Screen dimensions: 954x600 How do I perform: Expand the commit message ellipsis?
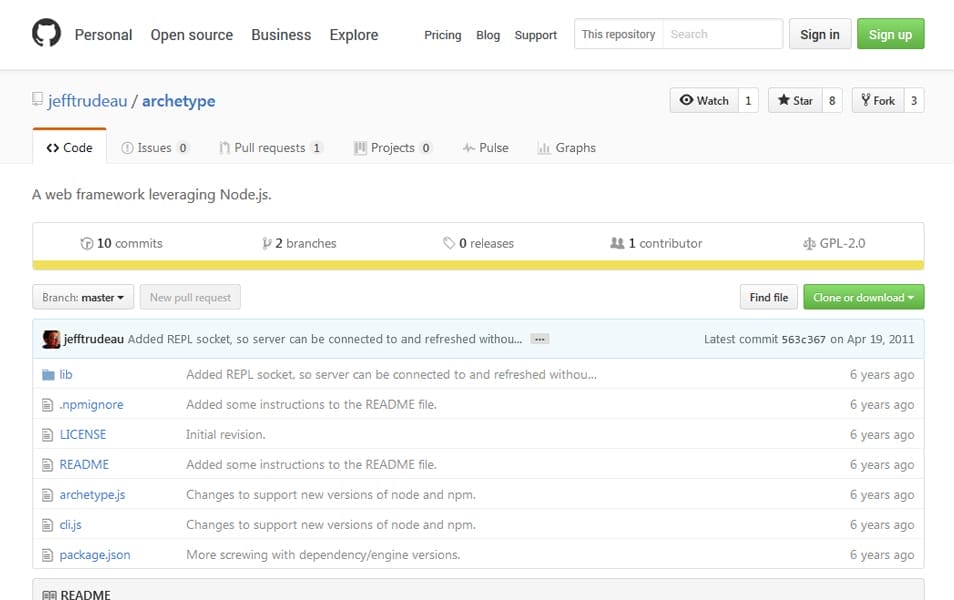coord(539,339)
